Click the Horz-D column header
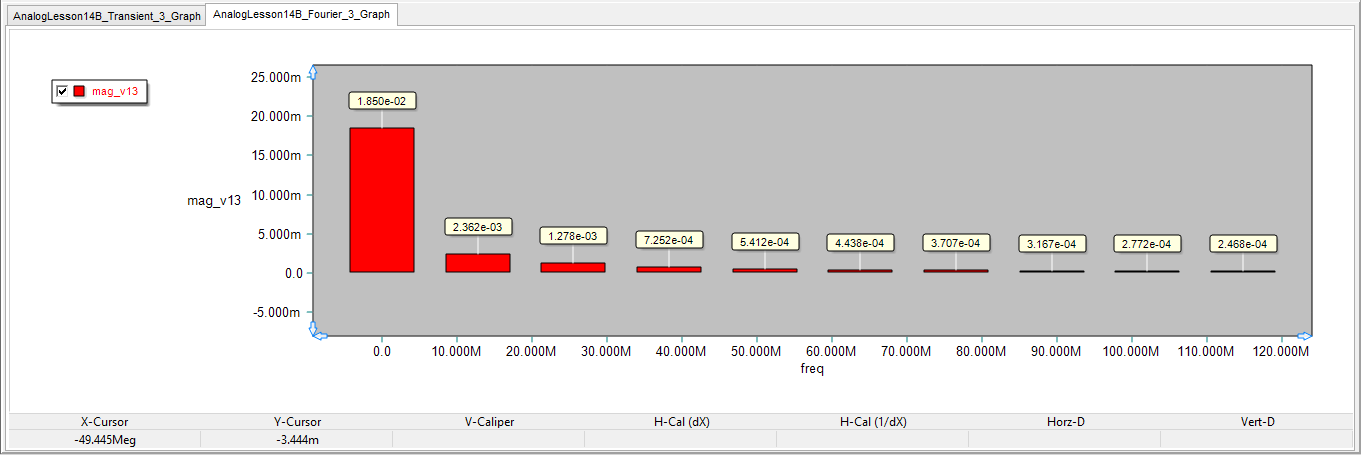 tap(1064, 422)
